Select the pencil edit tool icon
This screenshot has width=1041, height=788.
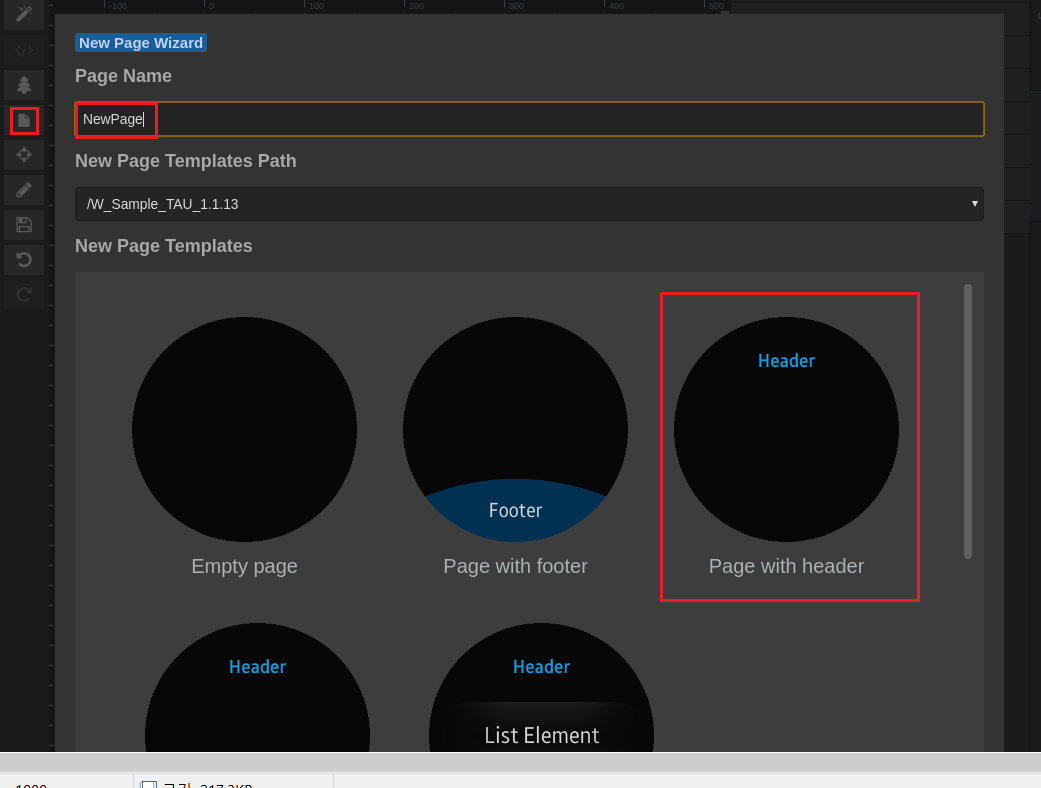23,190
